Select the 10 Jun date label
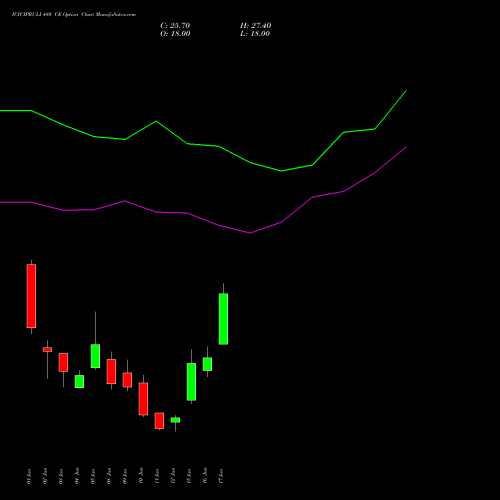Screen dimensions: 500x500 141,476
